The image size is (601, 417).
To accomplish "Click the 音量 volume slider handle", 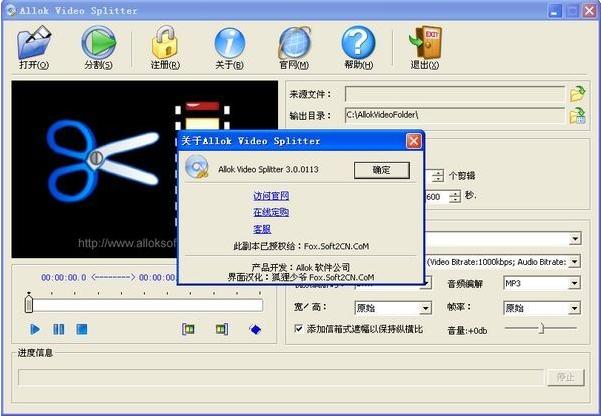I will (x=541, y=328).
